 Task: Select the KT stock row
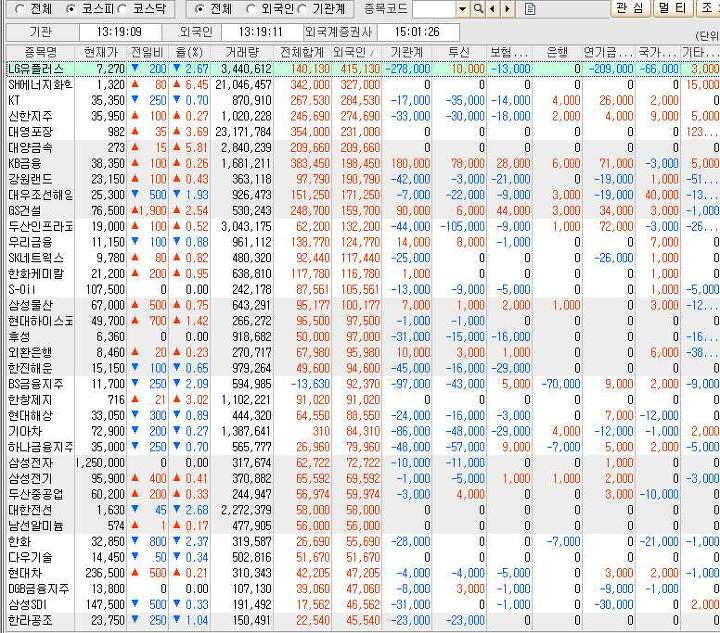tap(363, 101)
